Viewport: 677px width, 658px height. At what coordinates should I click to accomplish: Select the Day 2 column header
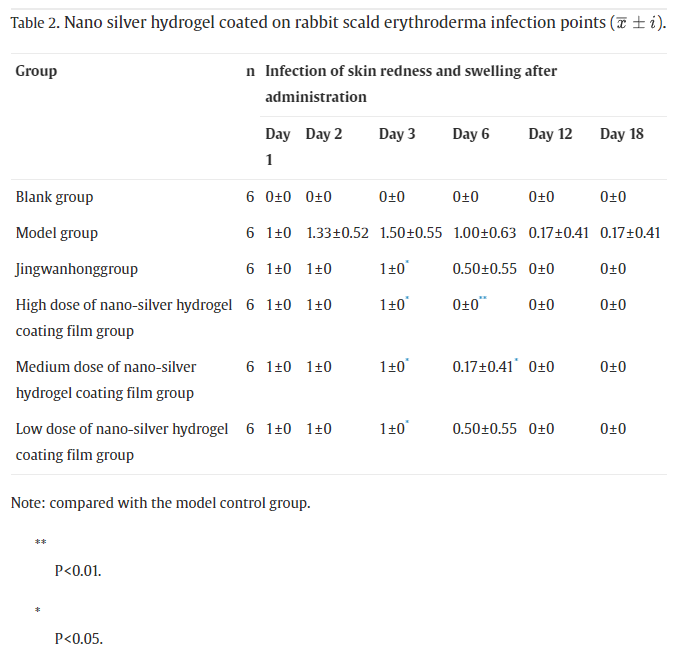click(x=324, y=134)
